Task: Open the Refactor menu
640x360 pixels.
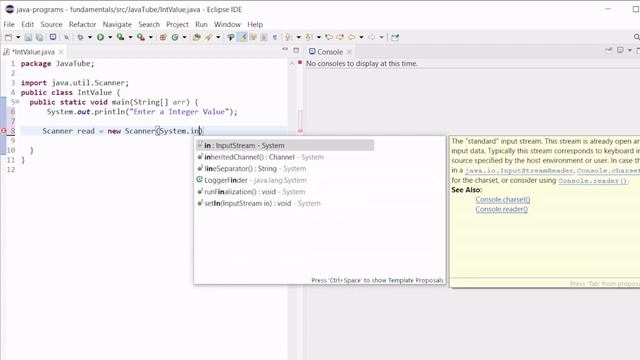Action: [82, 24]
